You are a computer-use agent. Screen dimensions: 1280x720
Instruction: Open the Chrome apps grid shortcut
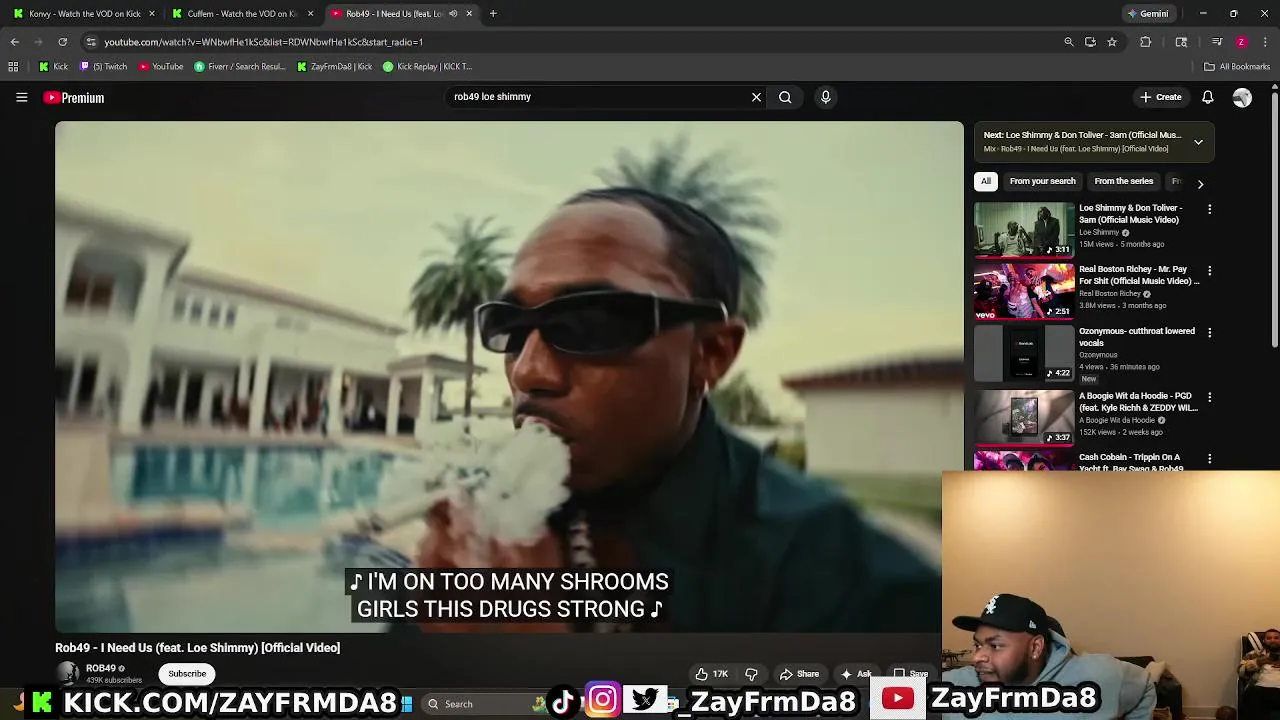click(x=13, y=67)
